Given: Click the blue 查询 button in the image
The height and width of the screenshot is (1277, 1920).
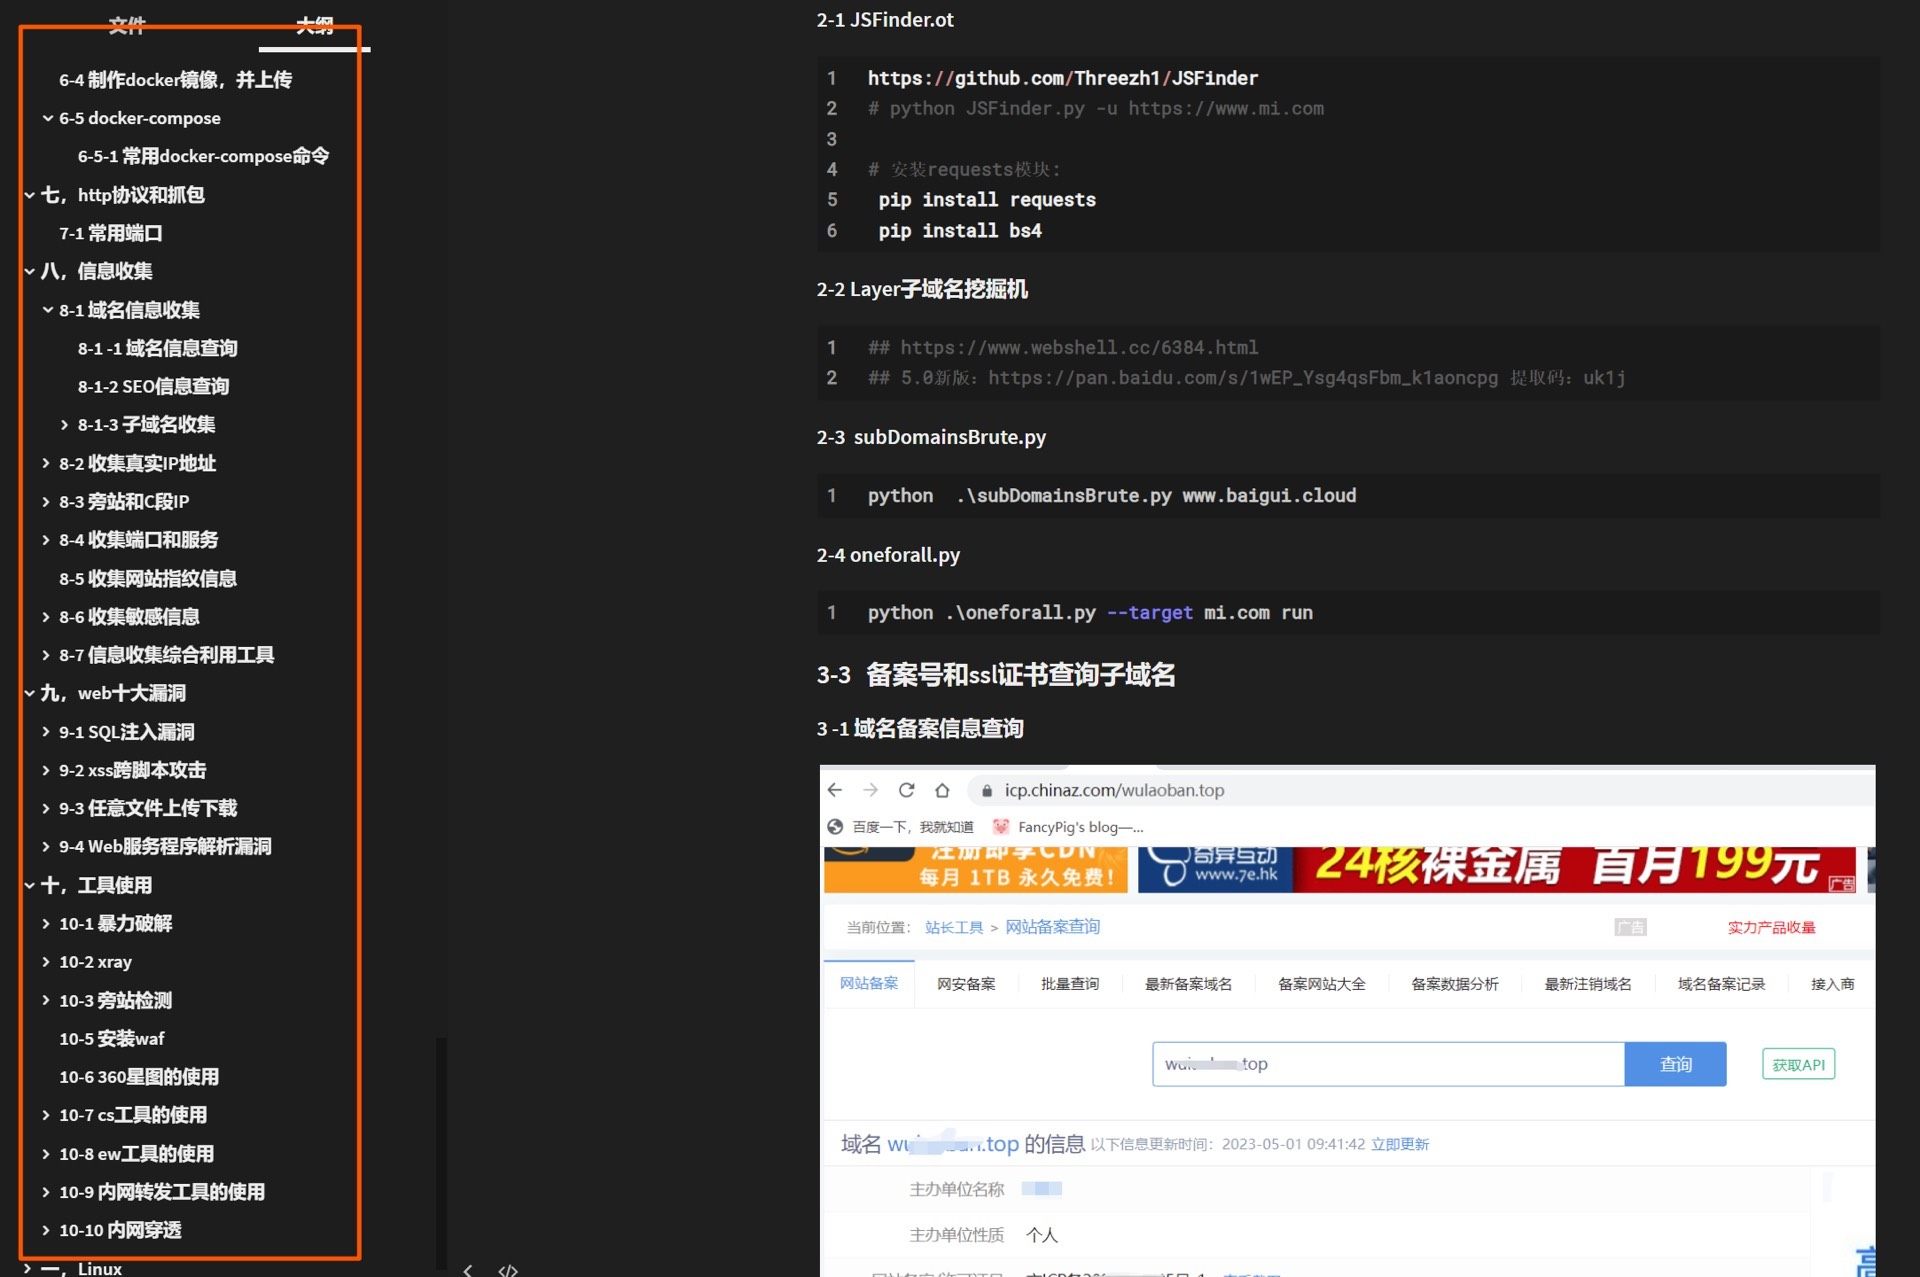Looking at the screenshot, I should (x=1675, y=1064).
